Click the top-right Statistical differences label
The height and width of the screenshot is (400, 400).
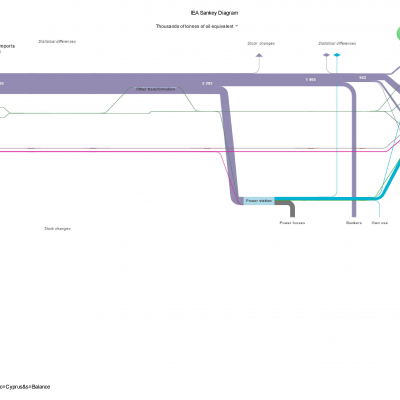tap(337, 43)
